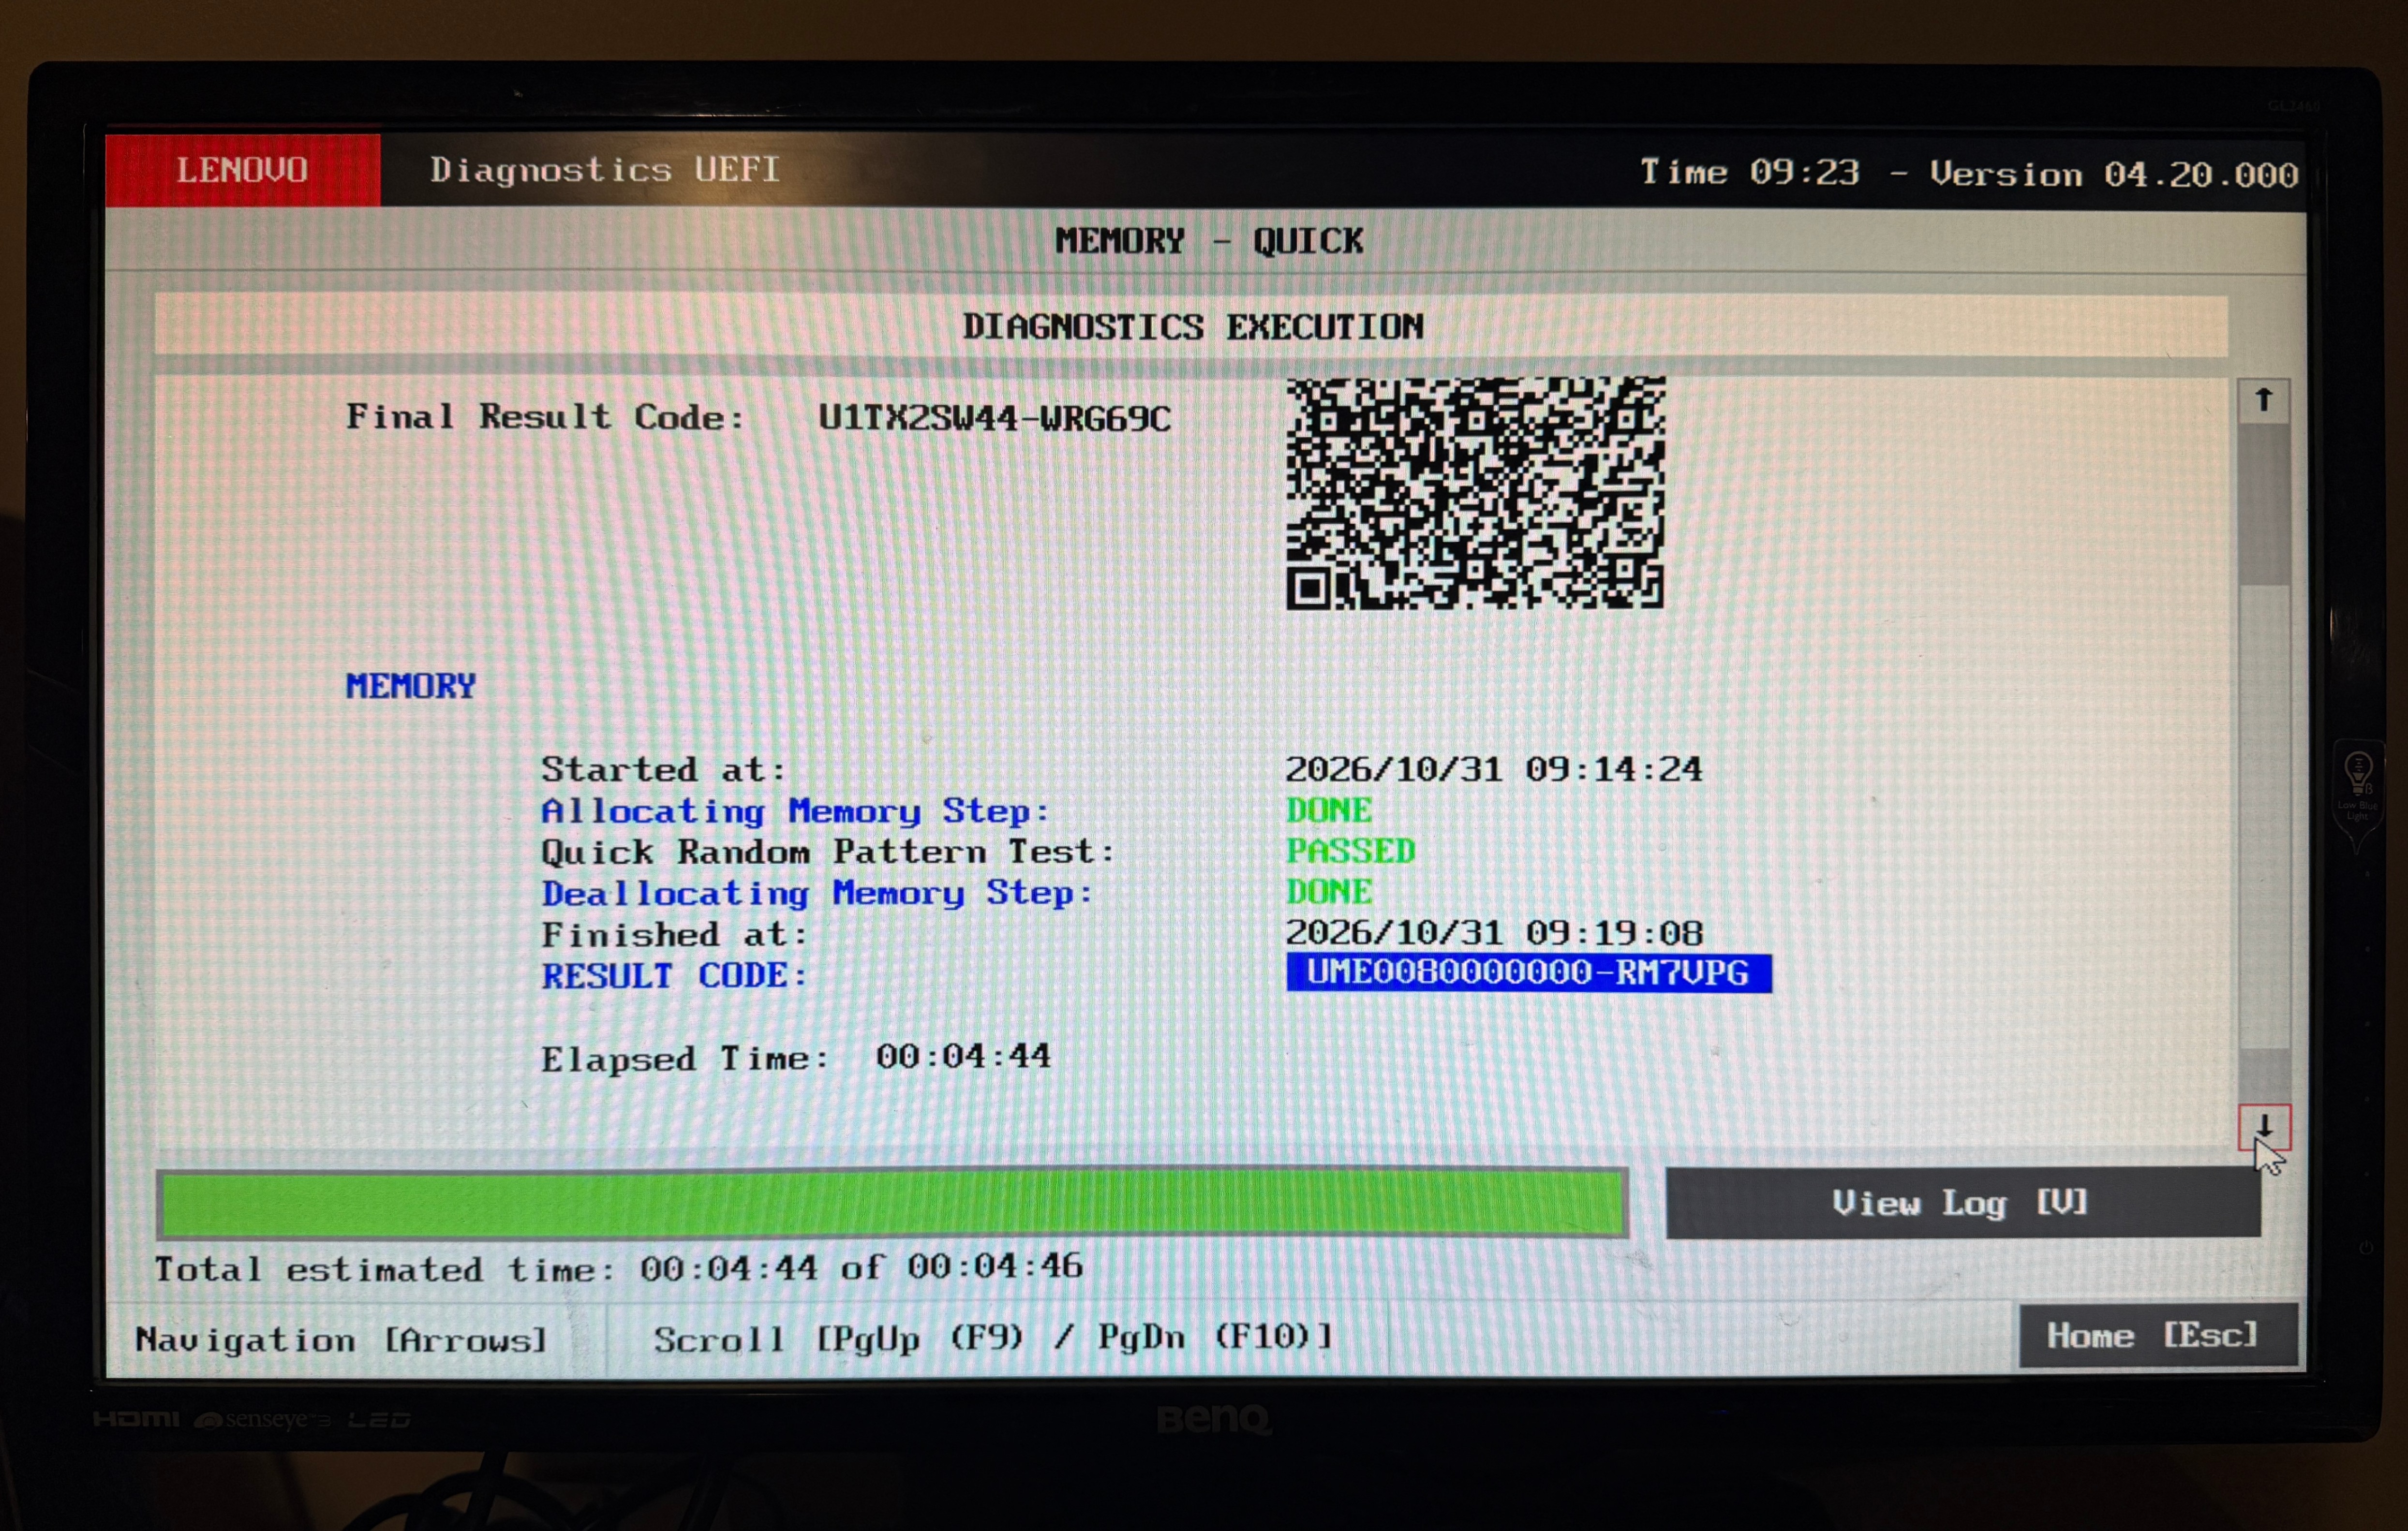The height and width of the screenshot is (1531, 2408).
Task: Click the MEMORY - QUICK heading
Action: pyautogui.click(x=1209, y=241)
